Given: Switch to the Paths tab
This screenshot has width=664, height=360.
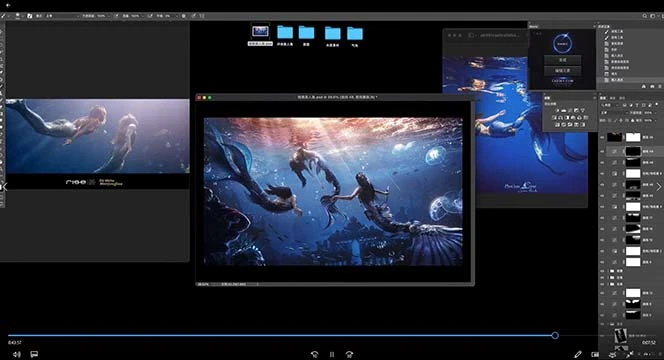Looking at the screenshot, I should 622,98.
